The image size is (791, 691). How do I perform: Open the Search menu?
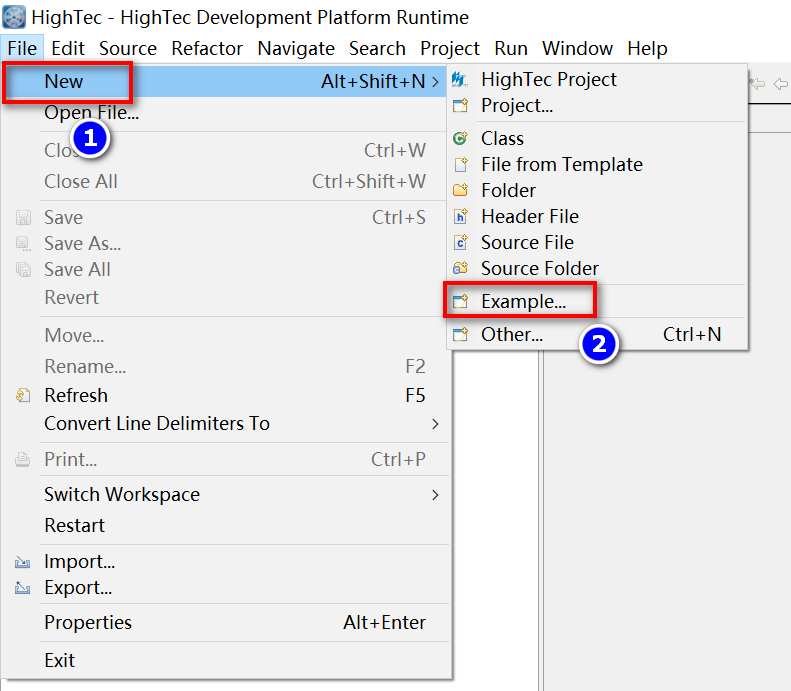pos(377,48)
